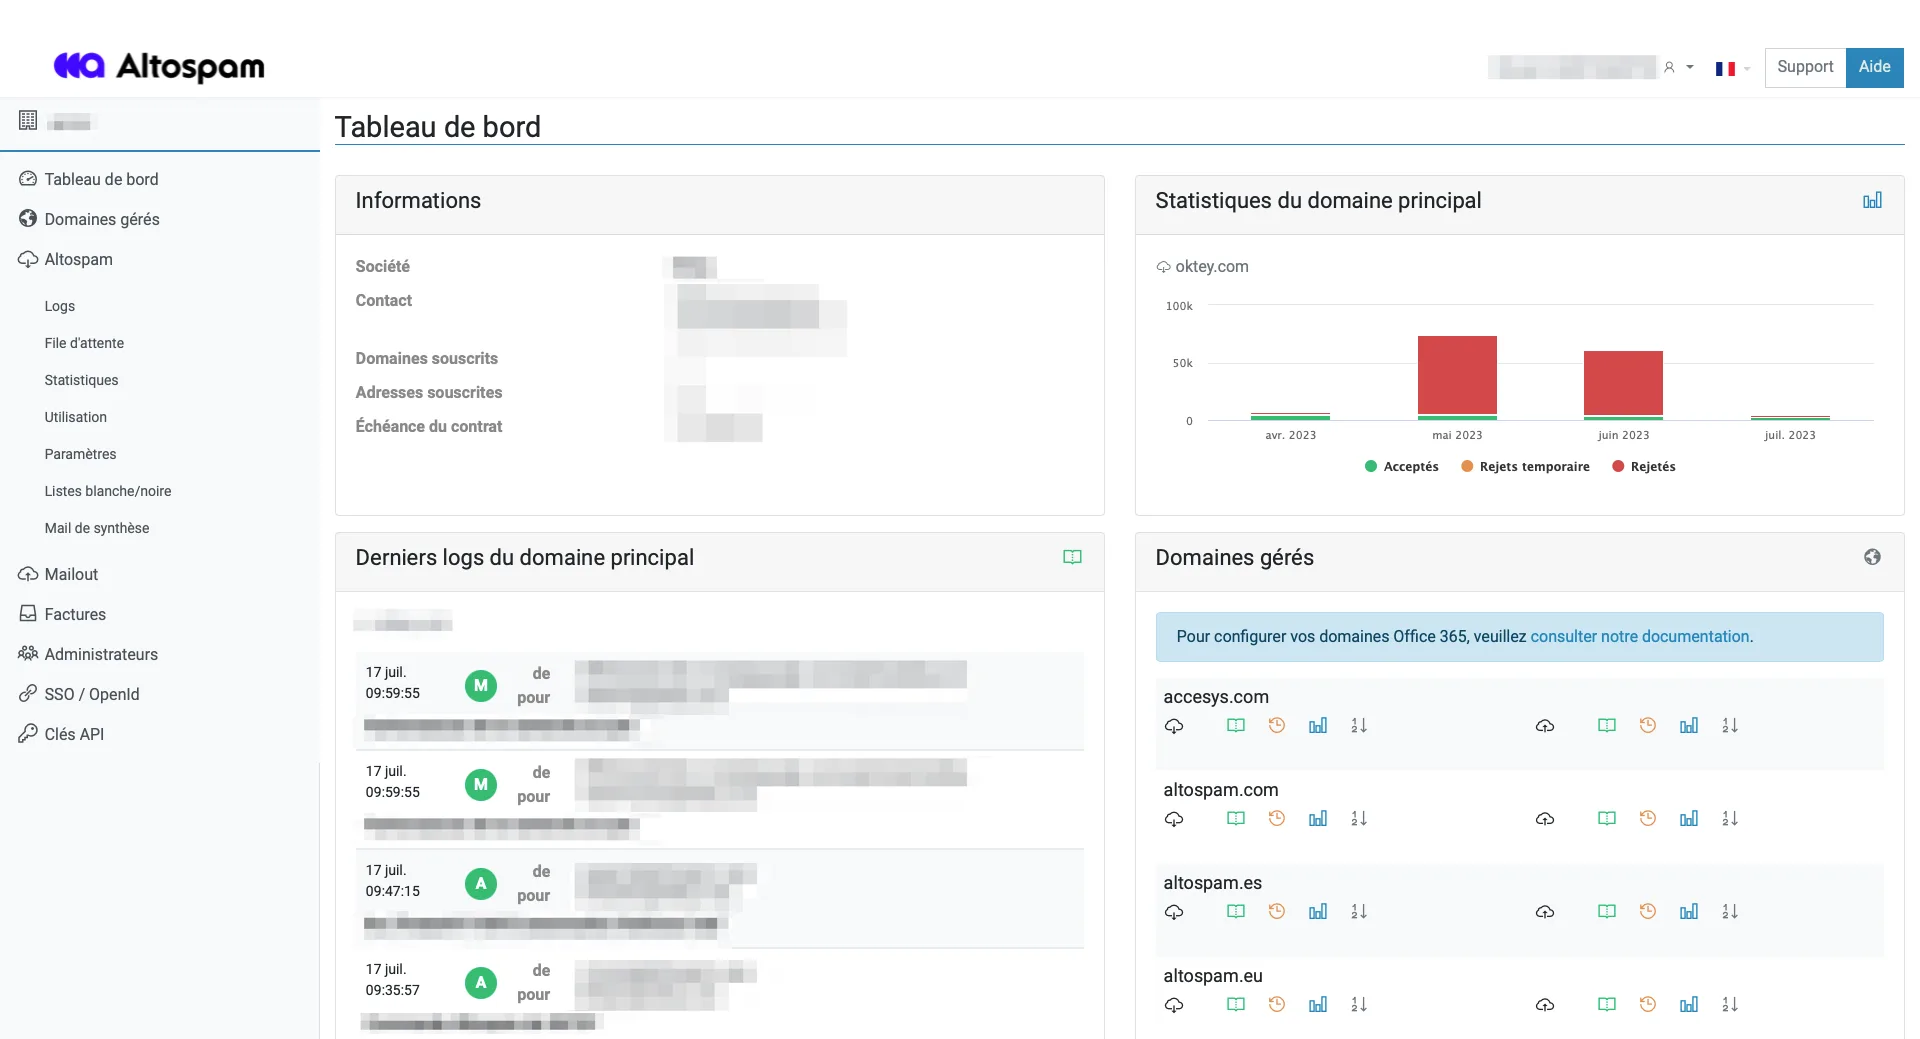Click the red mai 2023 chart bar
This screenshot has width=1920, height=1039.
click(1457, 375)
